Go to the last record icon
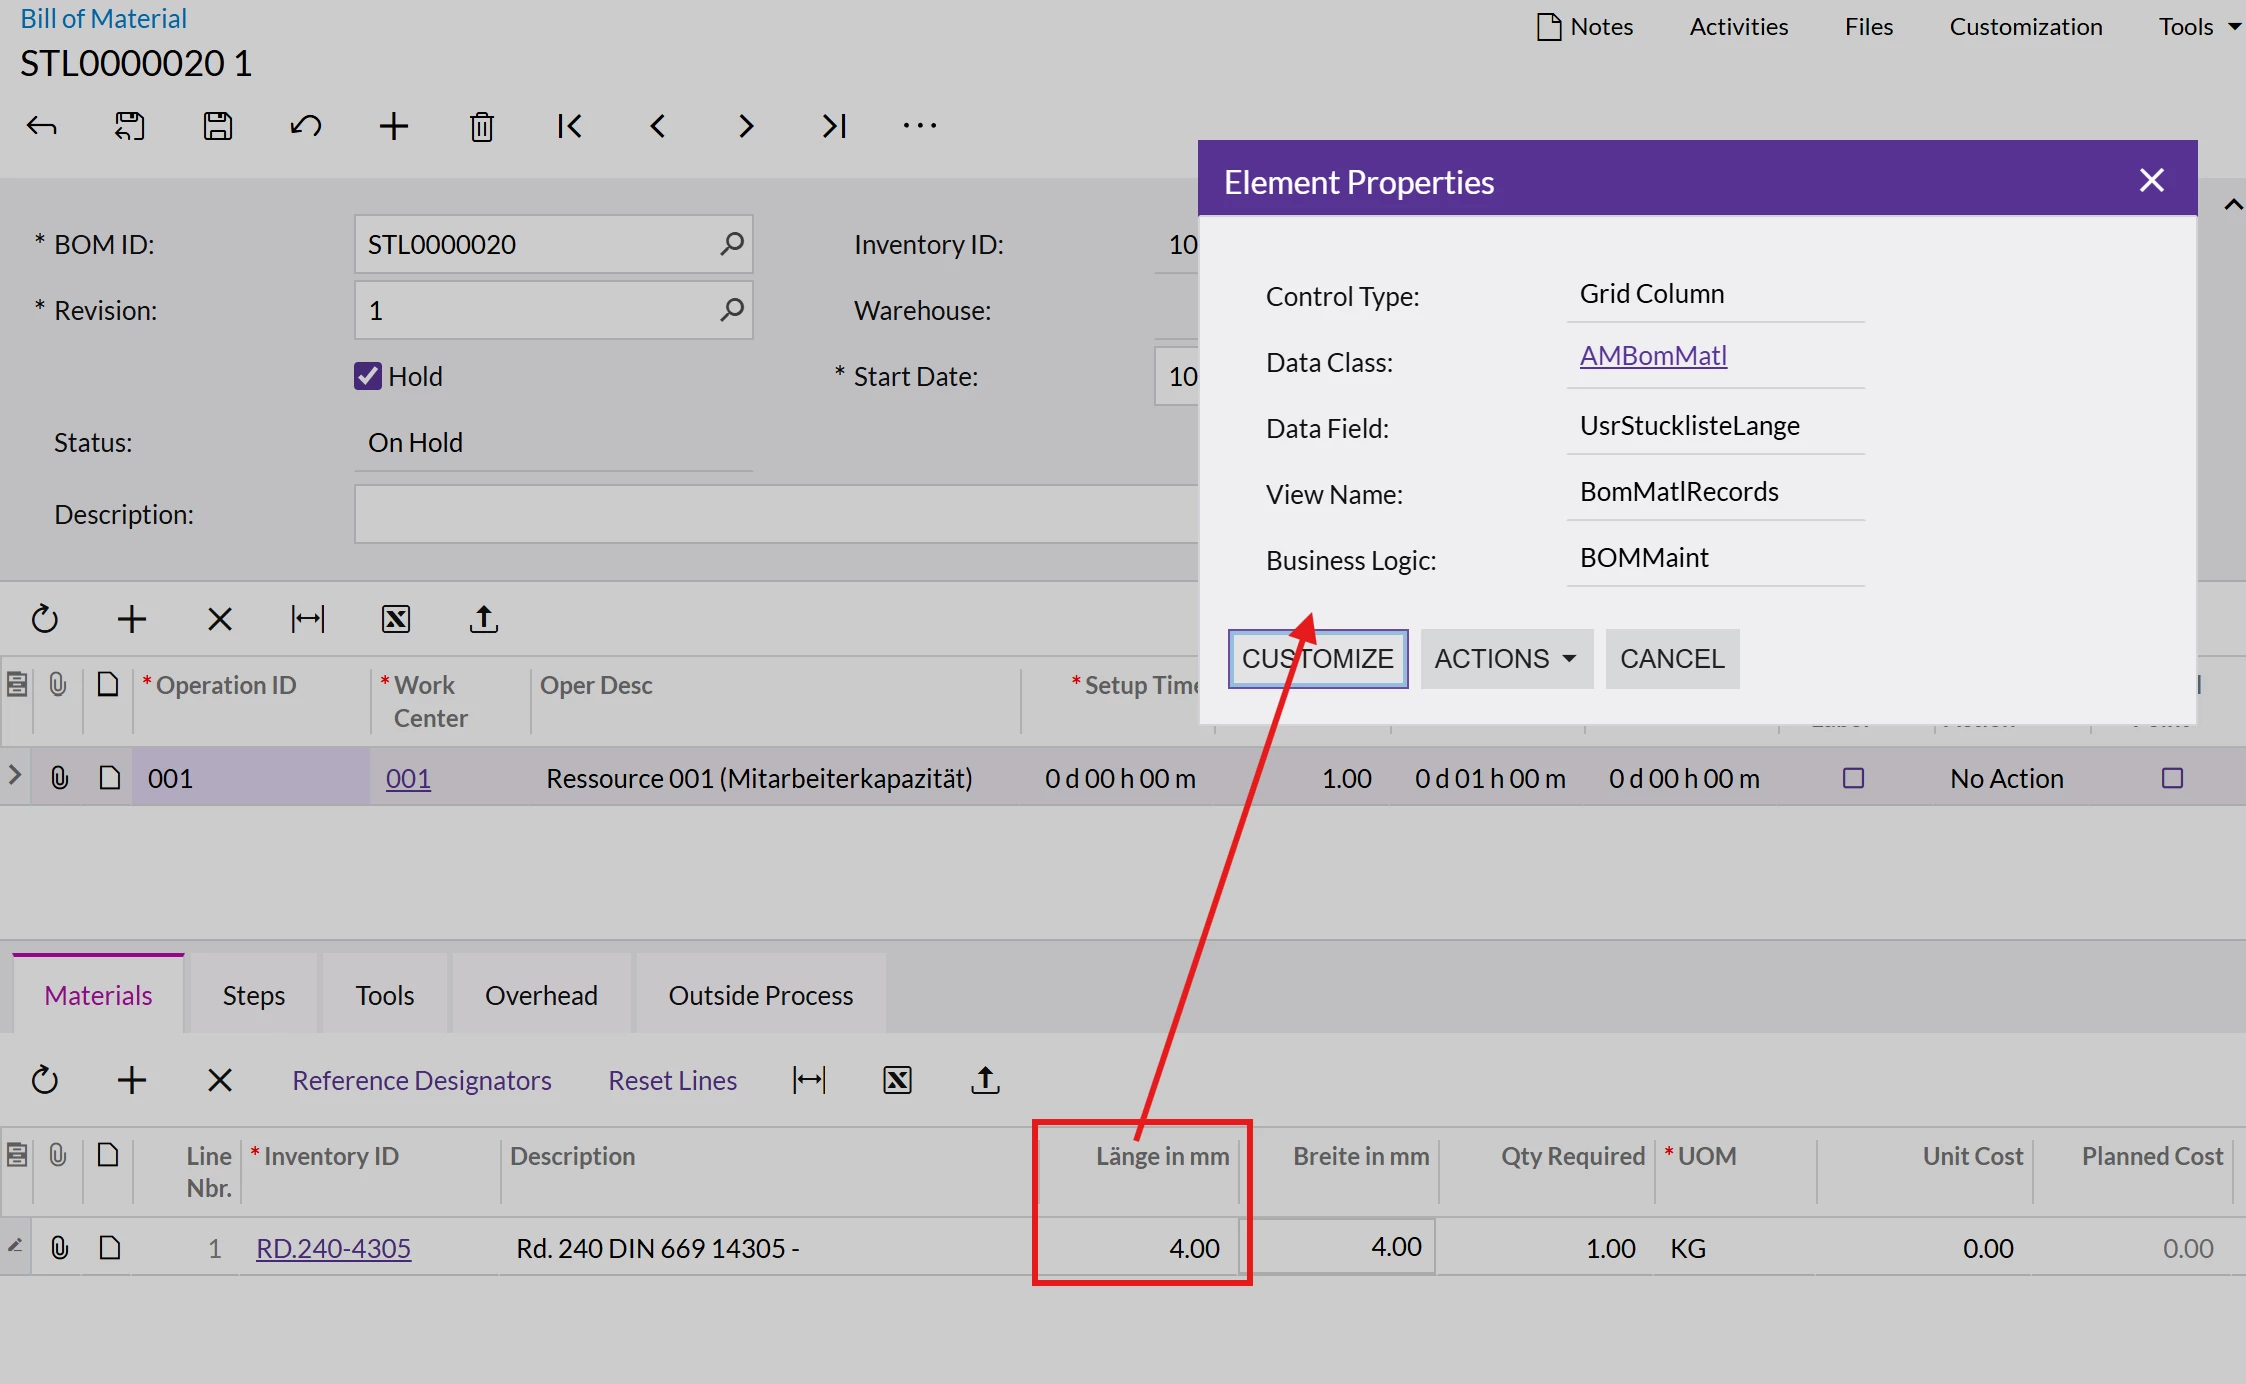The width and height of the screenshot is (2246, 1384). pos(834,126)
